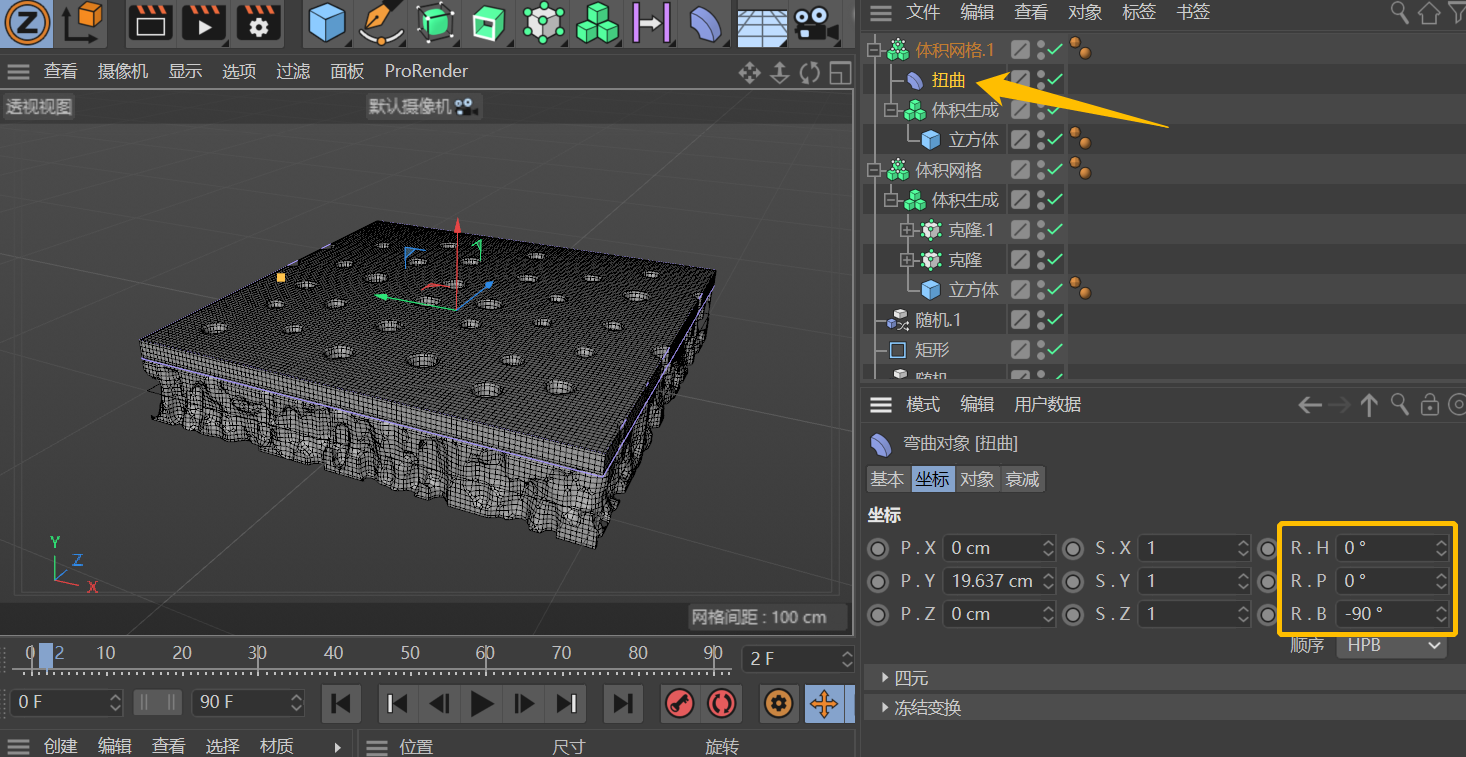Open the 顺序 HPB dropdown
Screen dimensions: 1466x757
pyautogui.click(x=1392, y=645)
